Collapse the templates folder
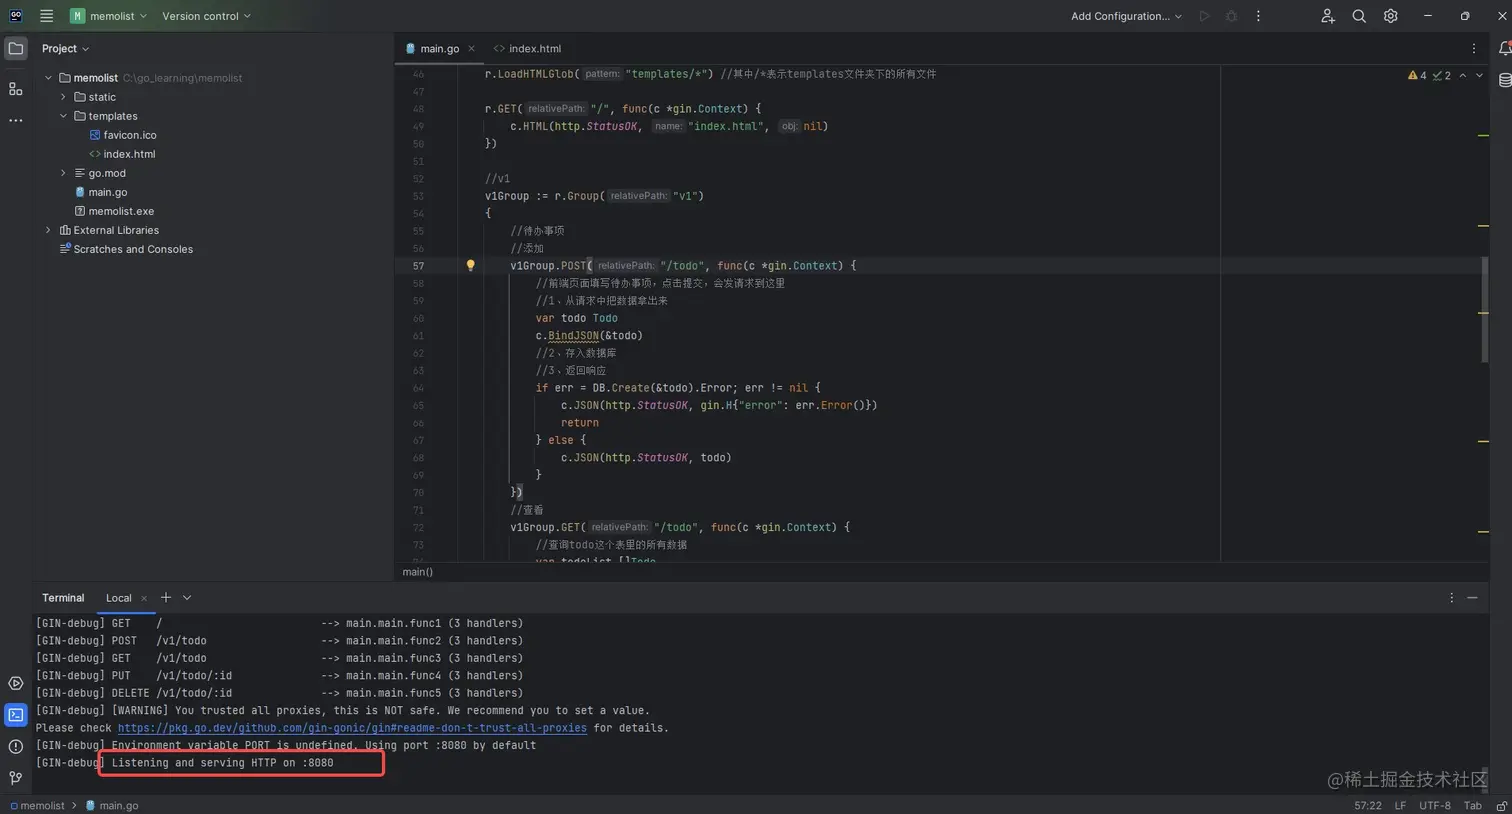The height and width of the screenshot is (814, 1512). [63, 116]
